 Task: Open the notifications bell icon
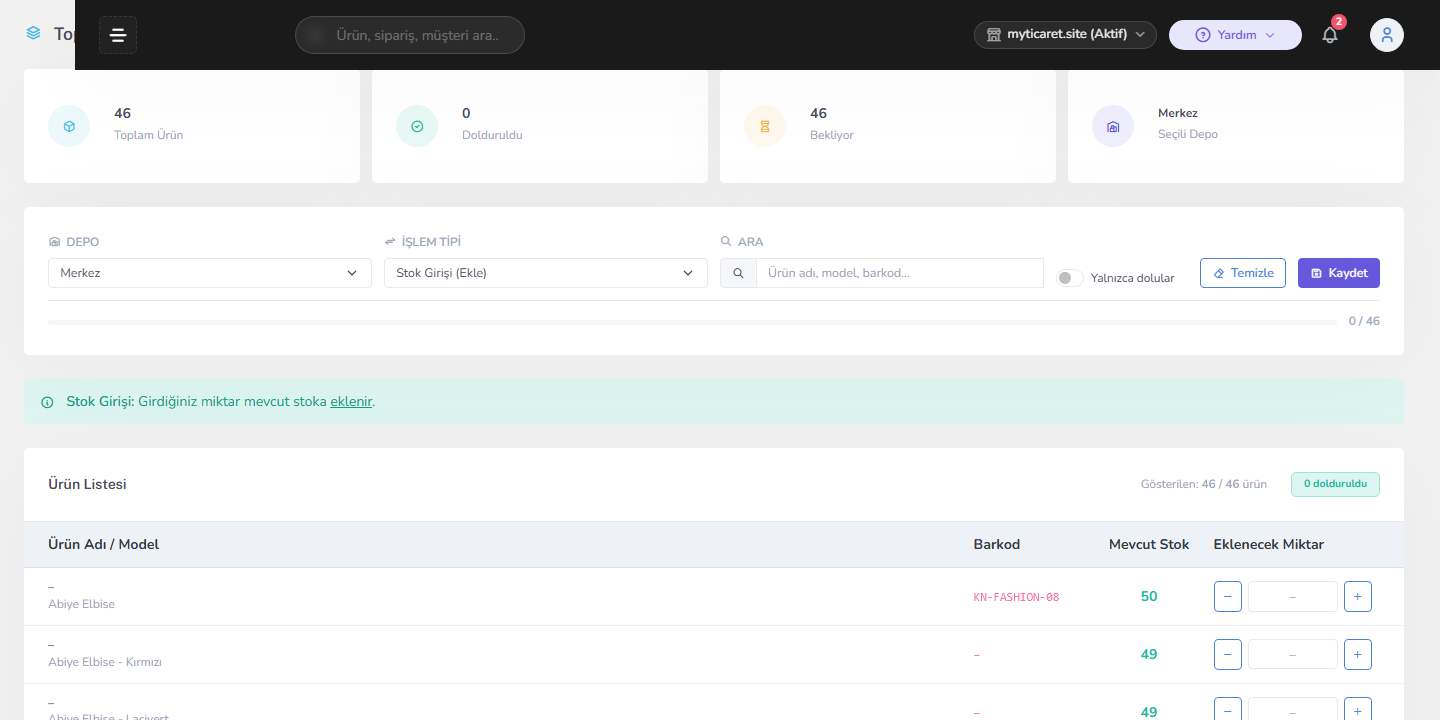(1330, 35)
